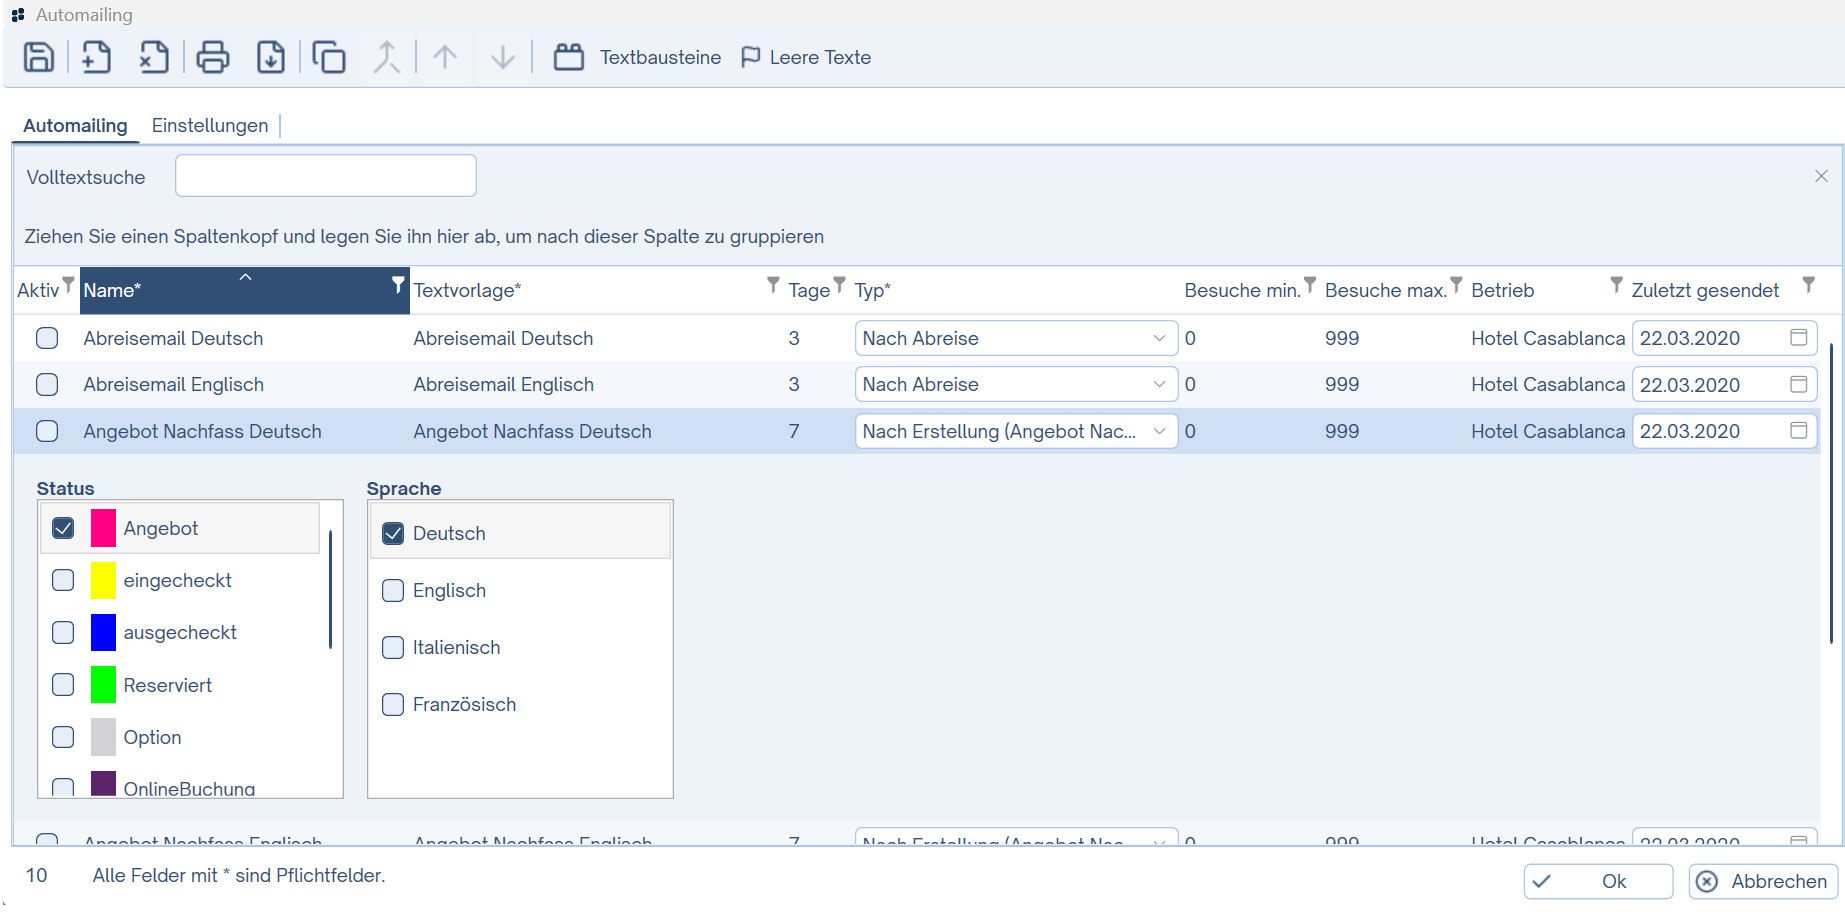Viewport: 1845px width, 916px height.
Task: Activate the Abreisemail Deutsch mailing
Action: tap(47, 338)
